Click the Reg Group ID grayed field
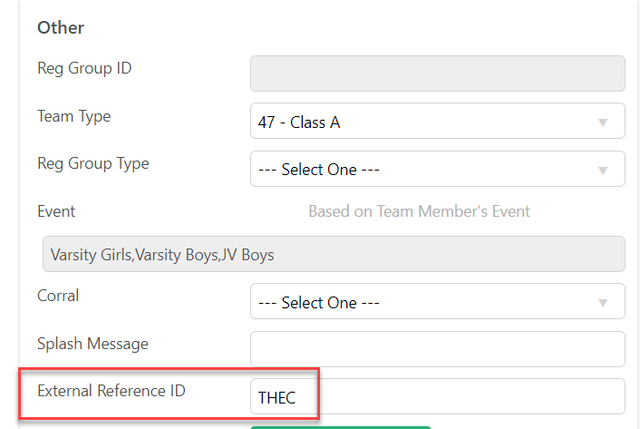Screen dimensions: 640x429 coord(438,73)
